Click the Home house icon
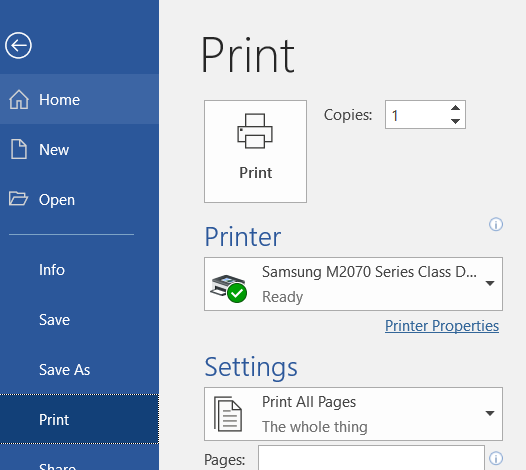526x470 pixels. pyautogui.click(x=19, y=100)
